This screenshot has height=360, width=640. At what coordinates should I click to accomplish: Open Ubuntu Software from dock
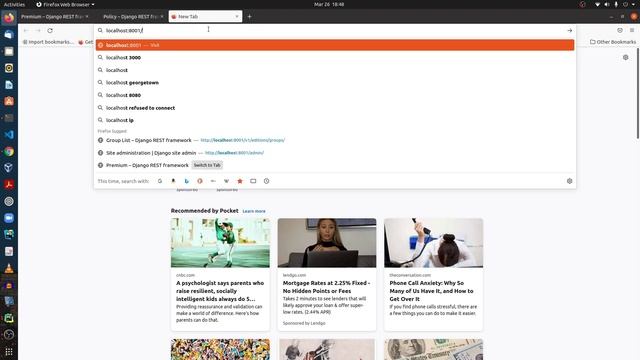click(x=9, y=101)
